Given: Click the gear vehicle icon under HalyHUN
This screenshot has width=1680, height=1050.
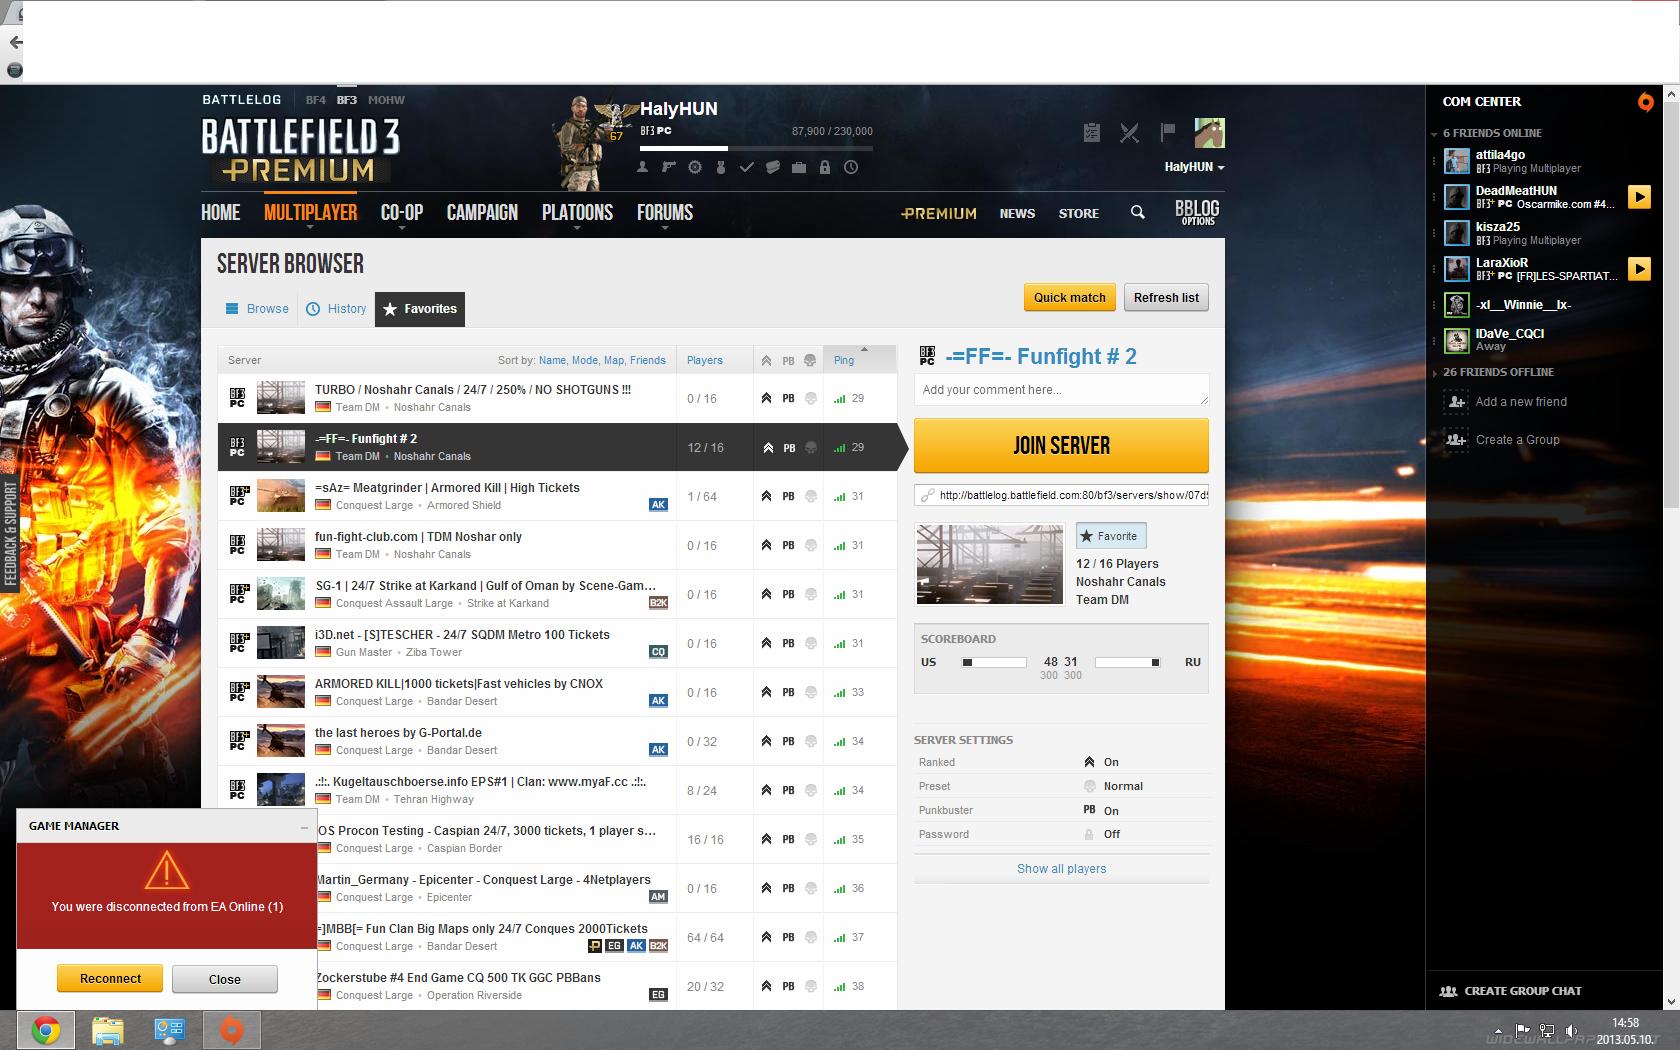Looking at the screenshot, I should 694,167.
